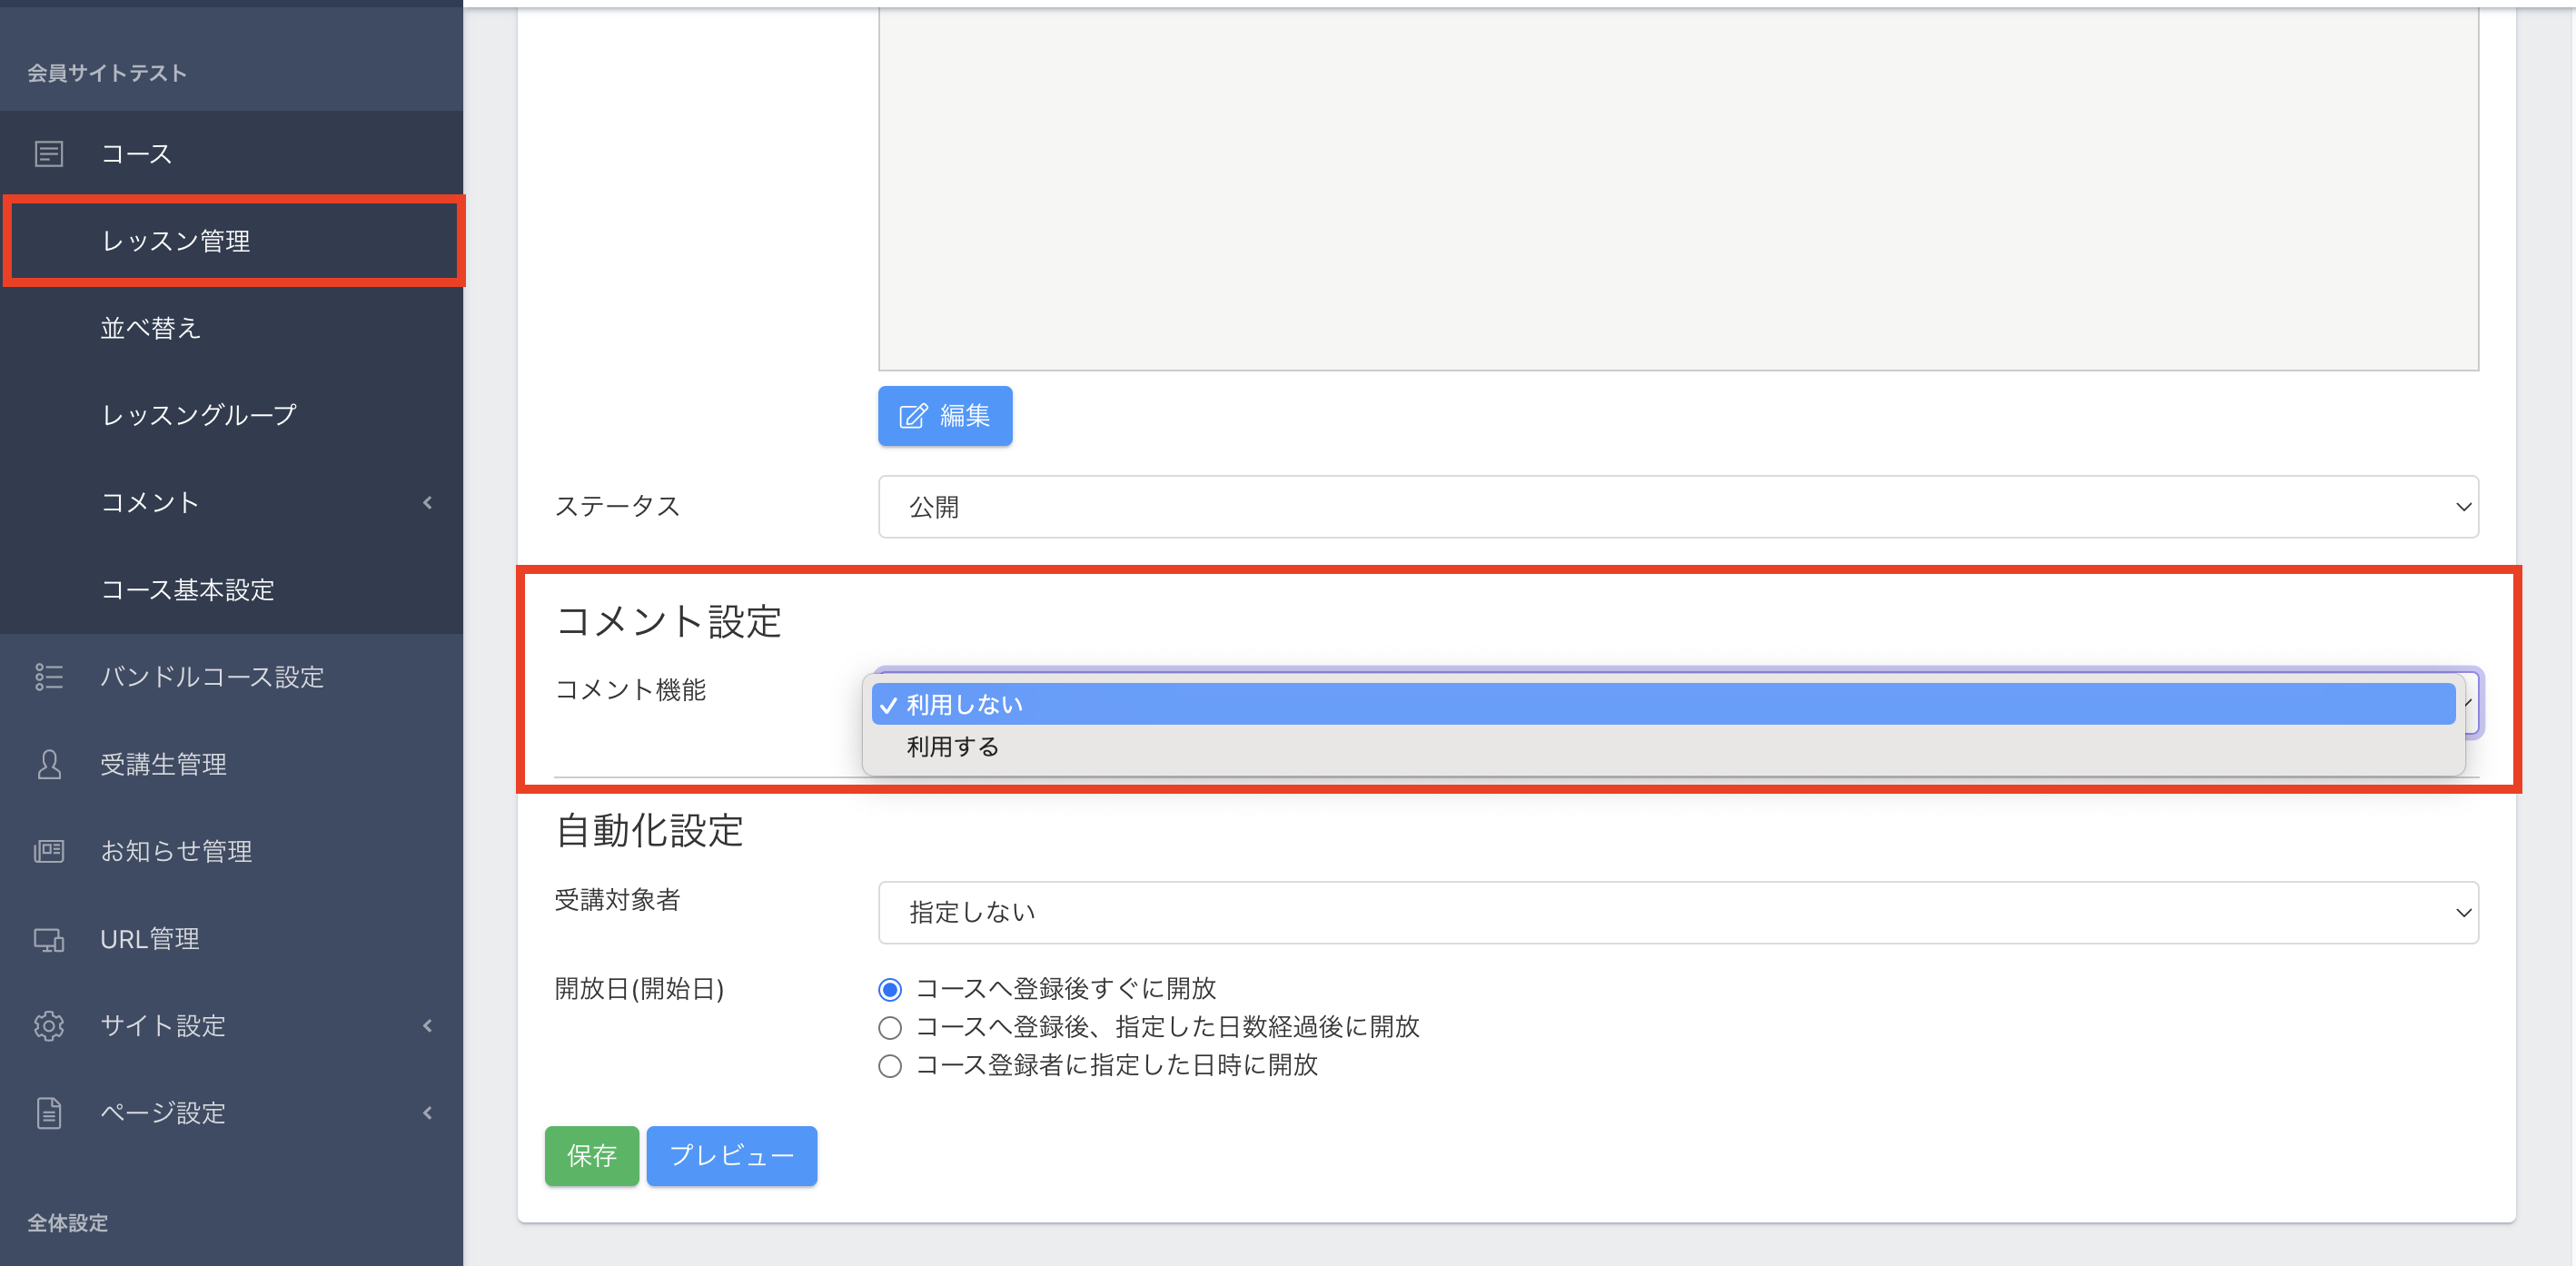Select コースへ登録後、指定した日数経過後に開放 radio option
Viewport: 2576px width, 1266px height.
coord(889,1027)
